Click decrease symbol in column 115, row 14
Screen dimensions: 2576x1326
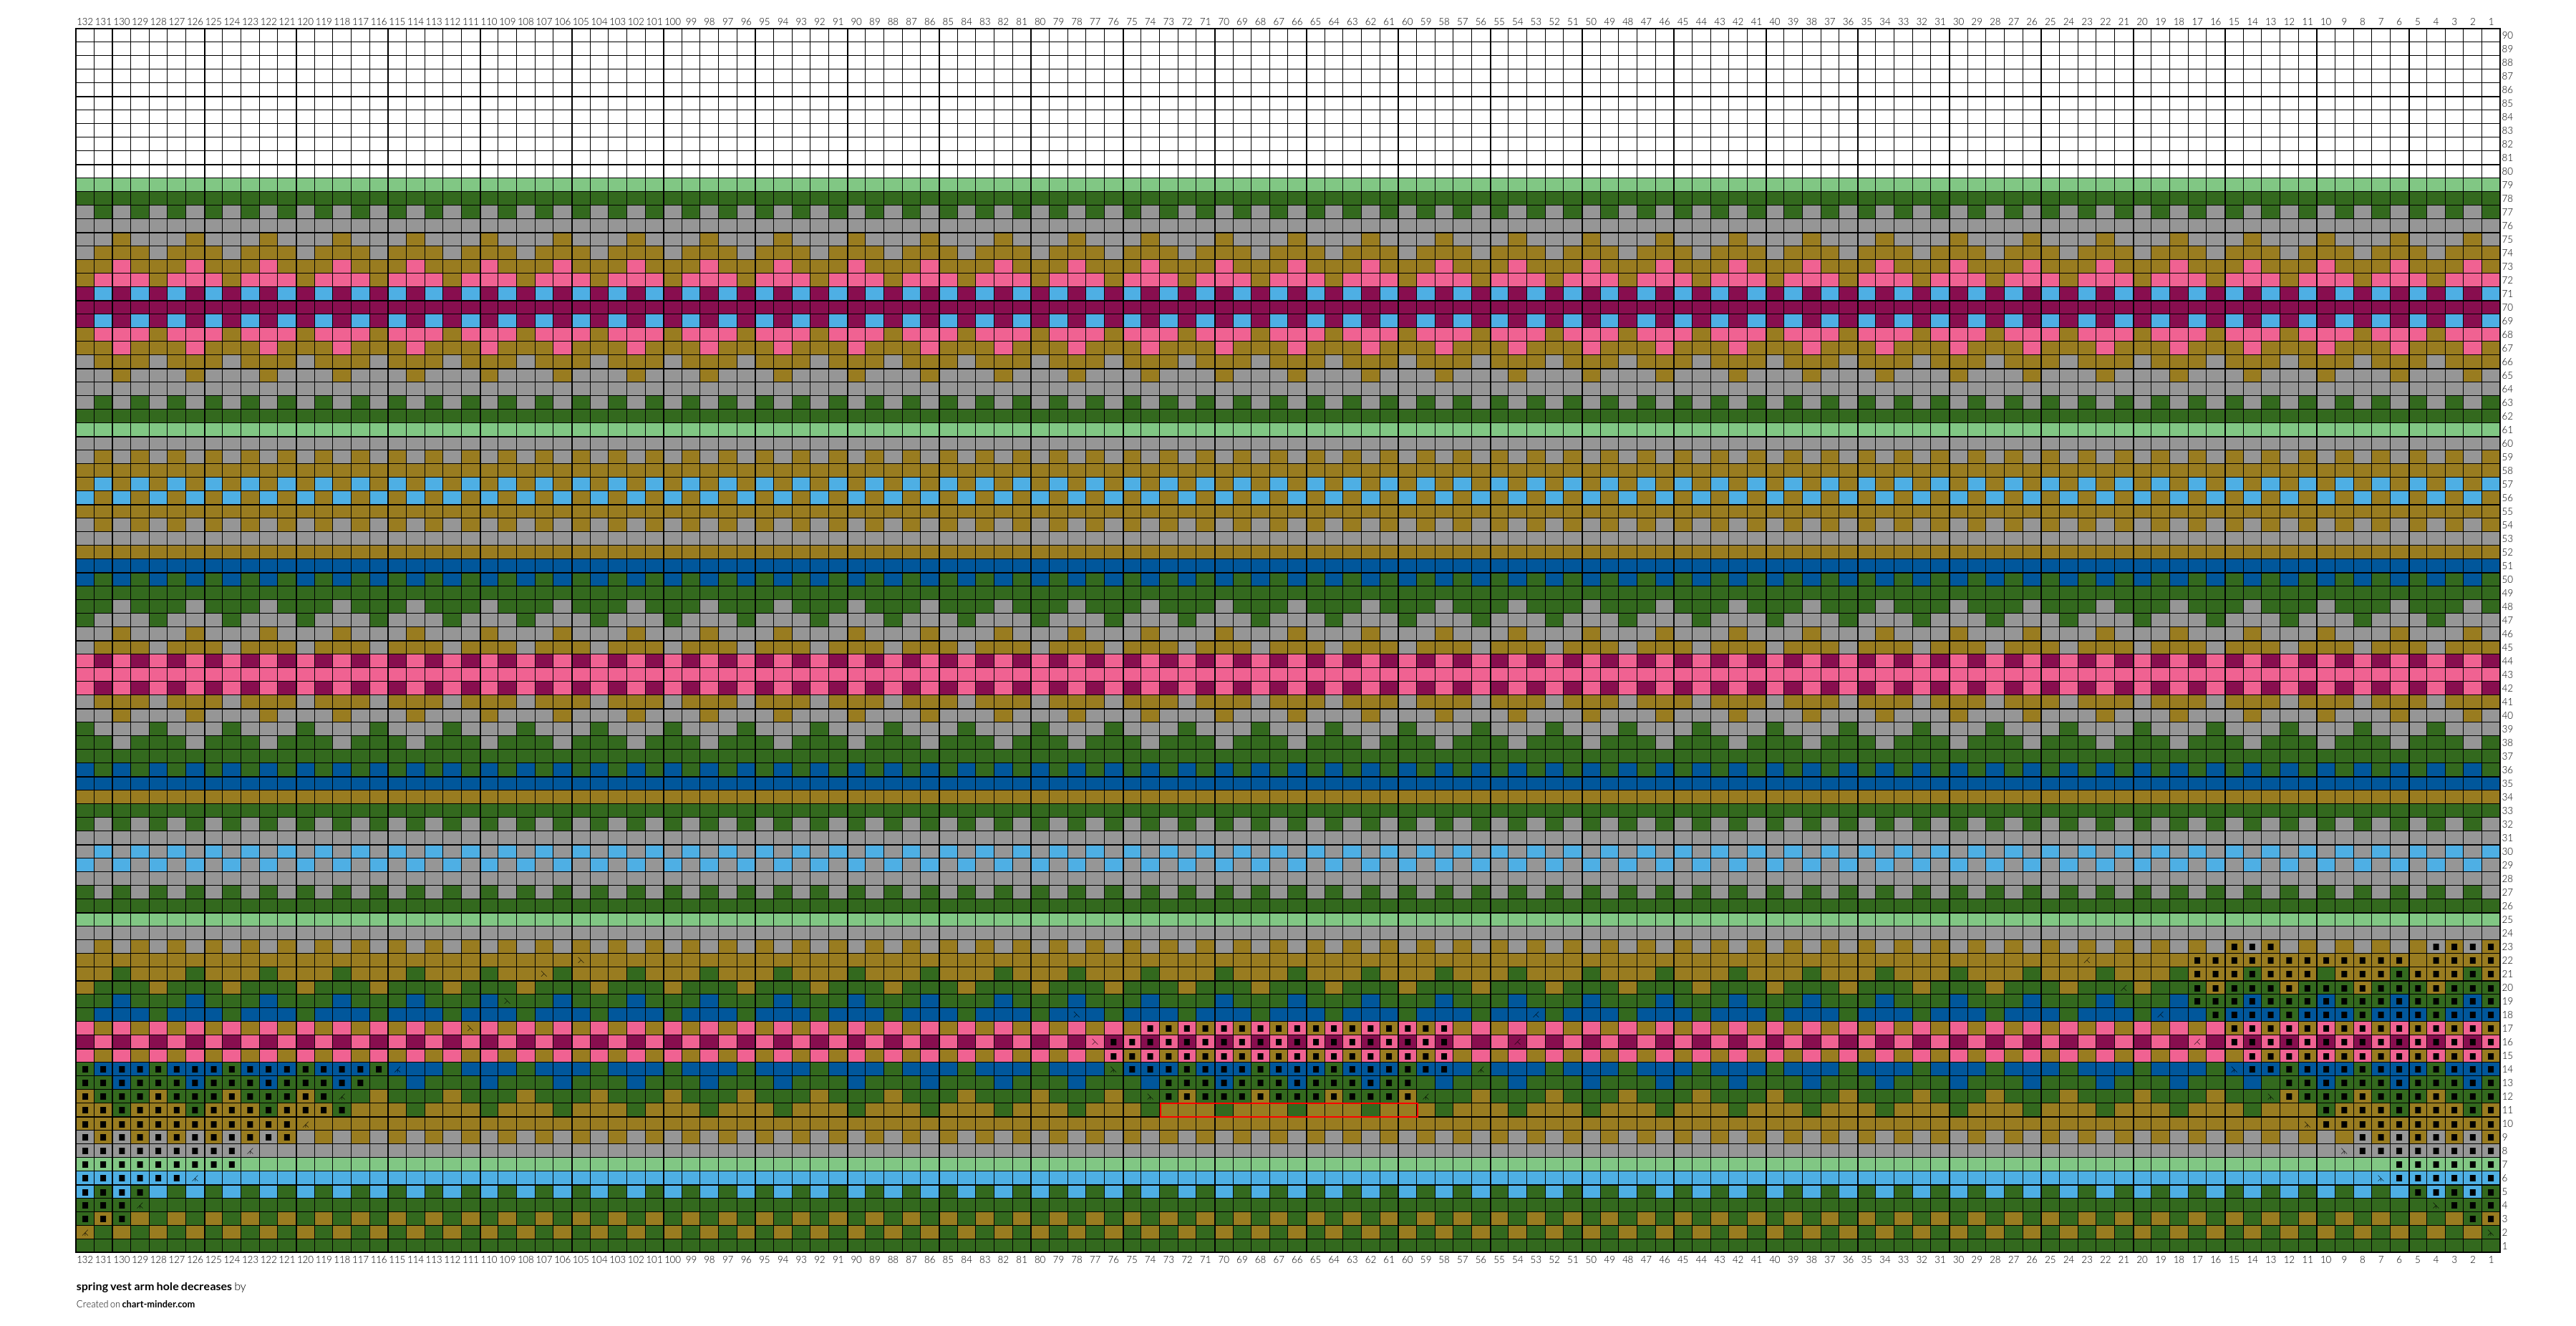[x=397, y=1069]
